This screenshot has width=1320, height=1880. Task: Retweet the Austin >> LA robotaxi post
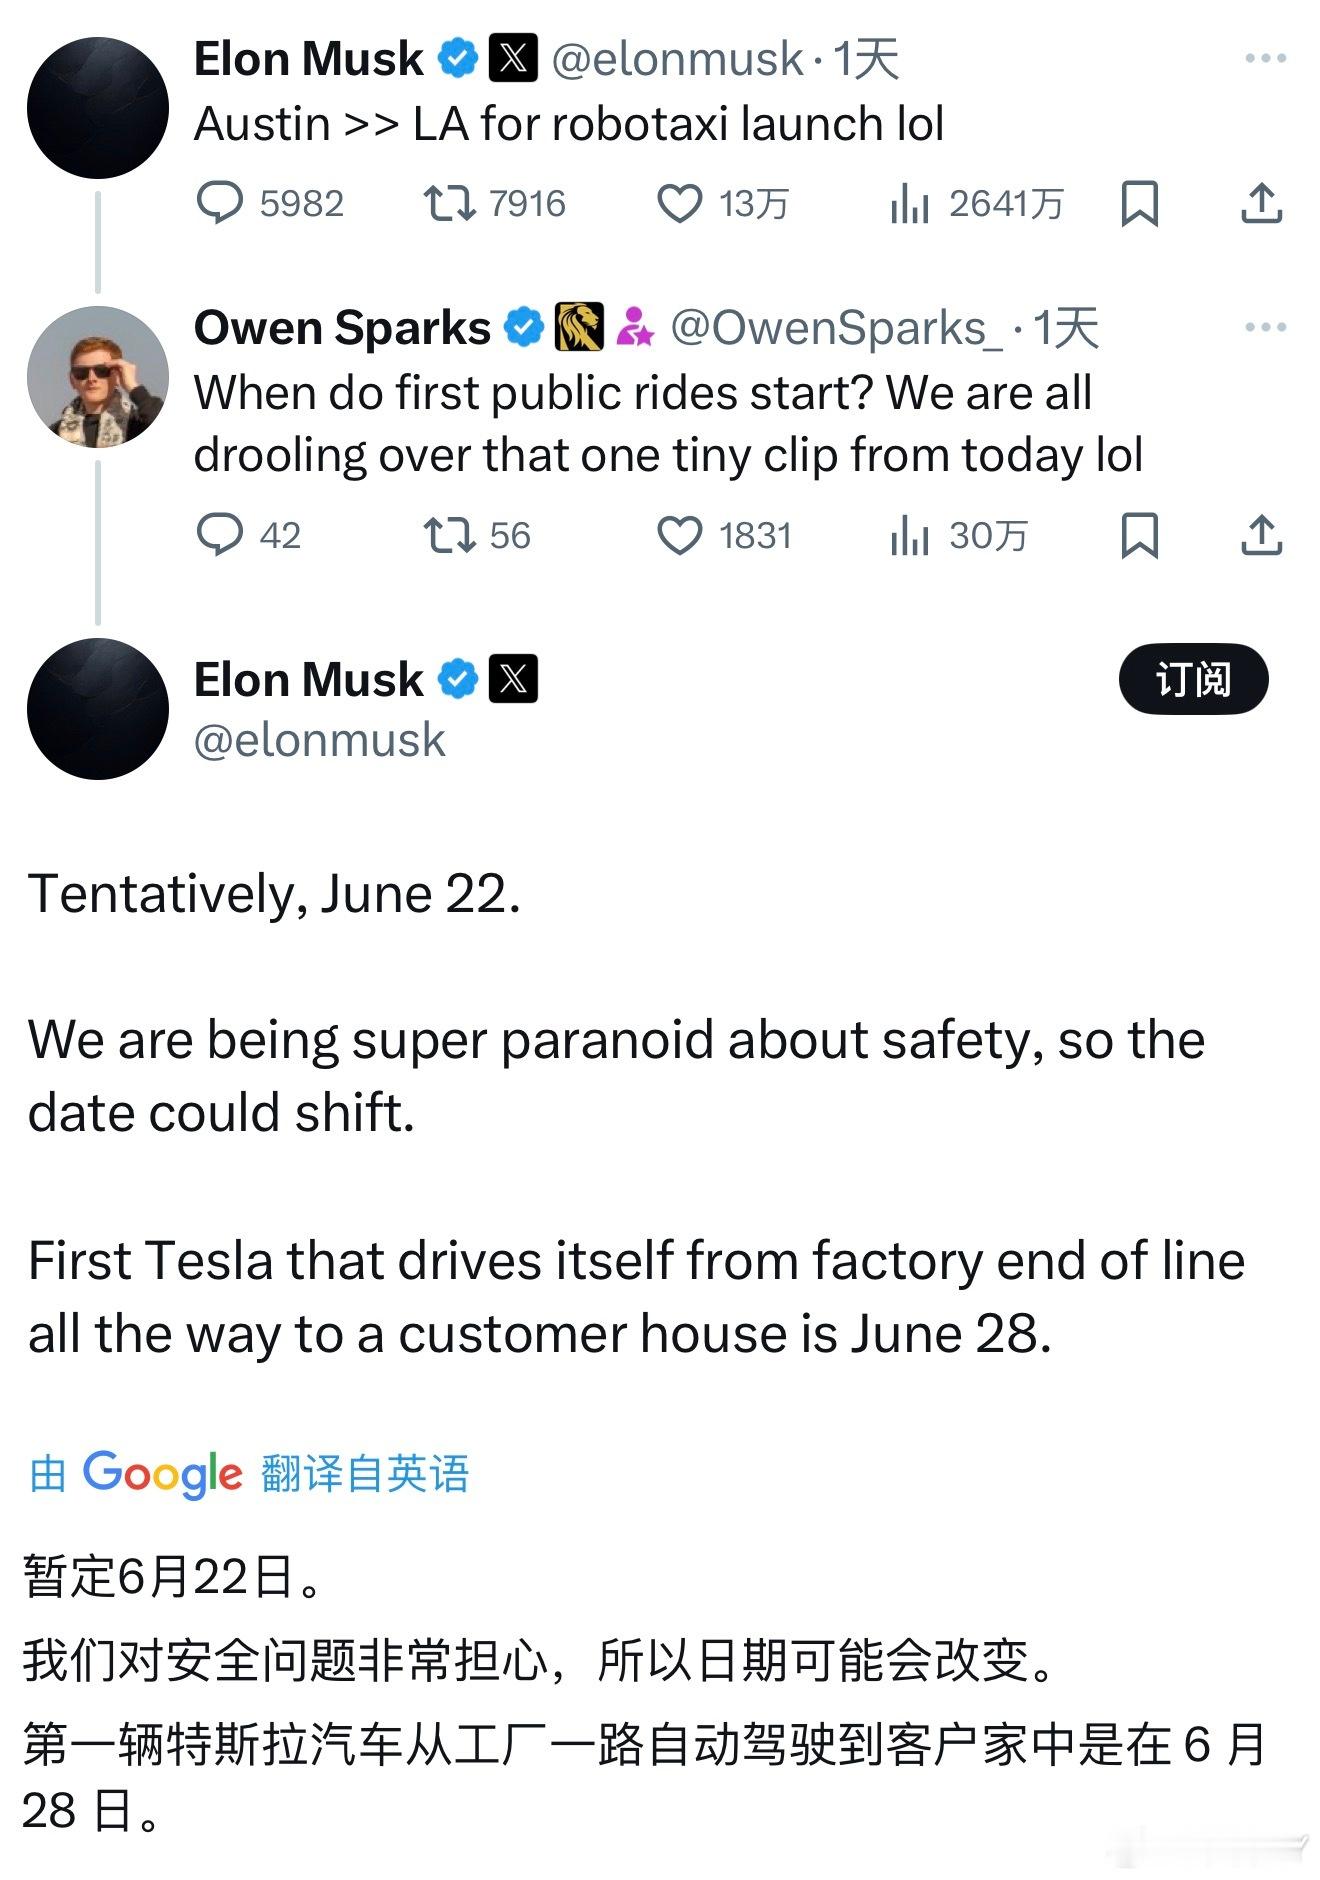coord(494,204)
